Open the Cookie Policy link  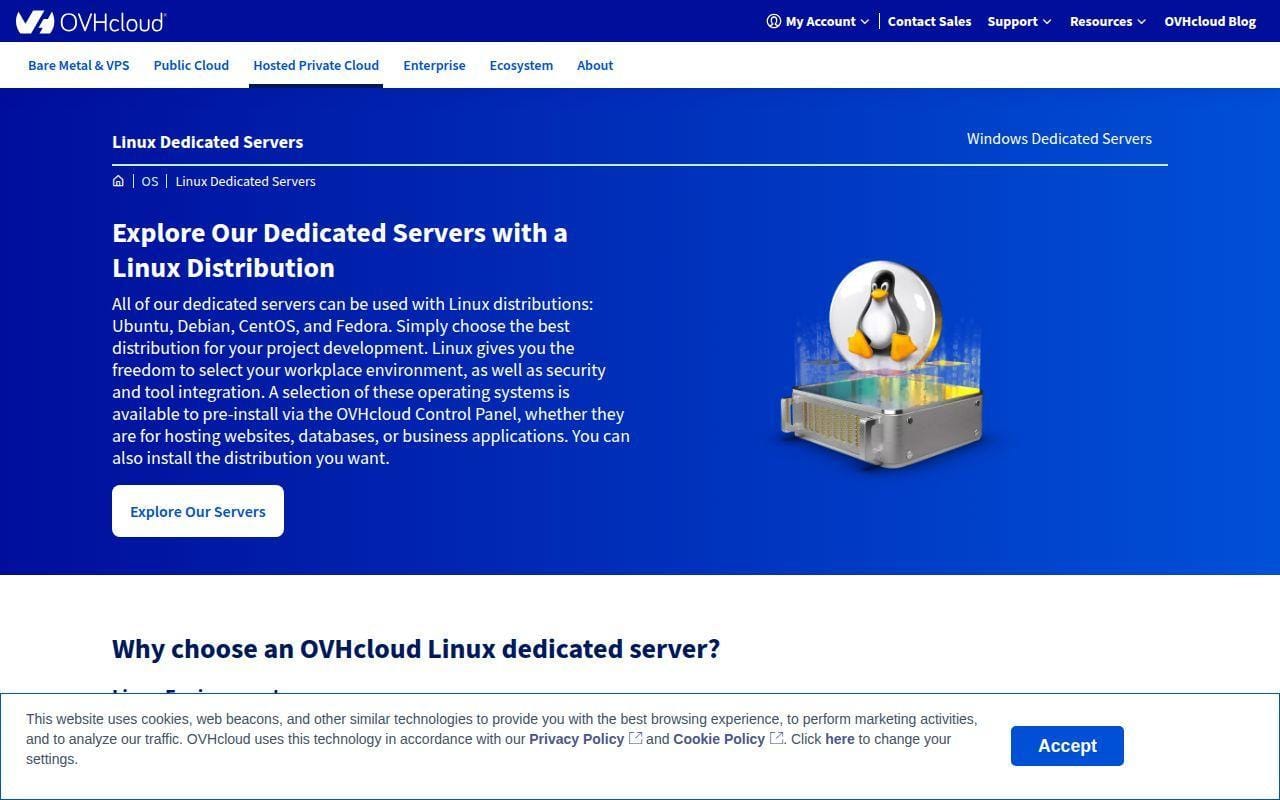coord(719,739)
